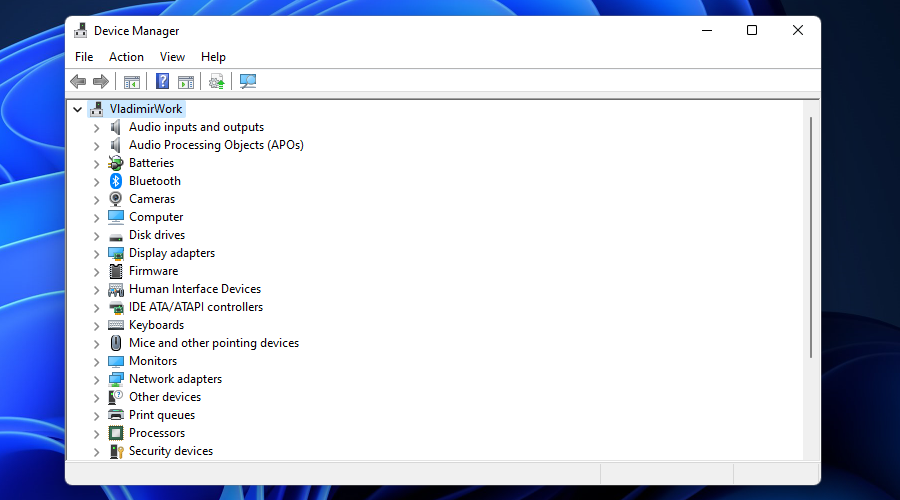This screenshot has width=900, height=500.
Task: Select the Firmware category label
Action: tap(153, 271)
